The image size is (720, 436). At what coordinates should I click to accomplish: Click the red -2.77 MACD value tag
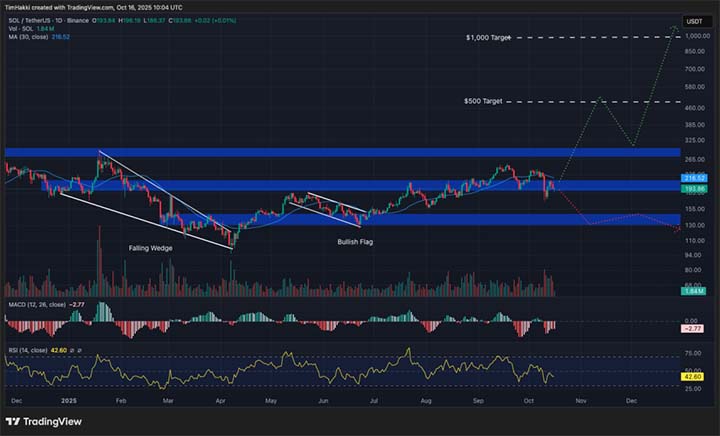point(692,328)
